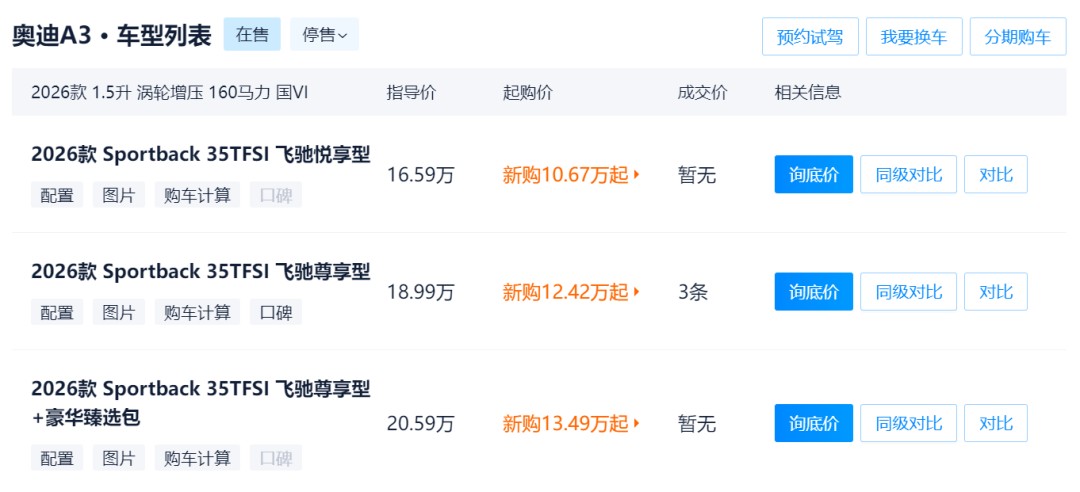The height and width of the screenshot is (492, 1080).
Task: Click 询底价 for 飞驰悦享型
Action: point(813,175)
